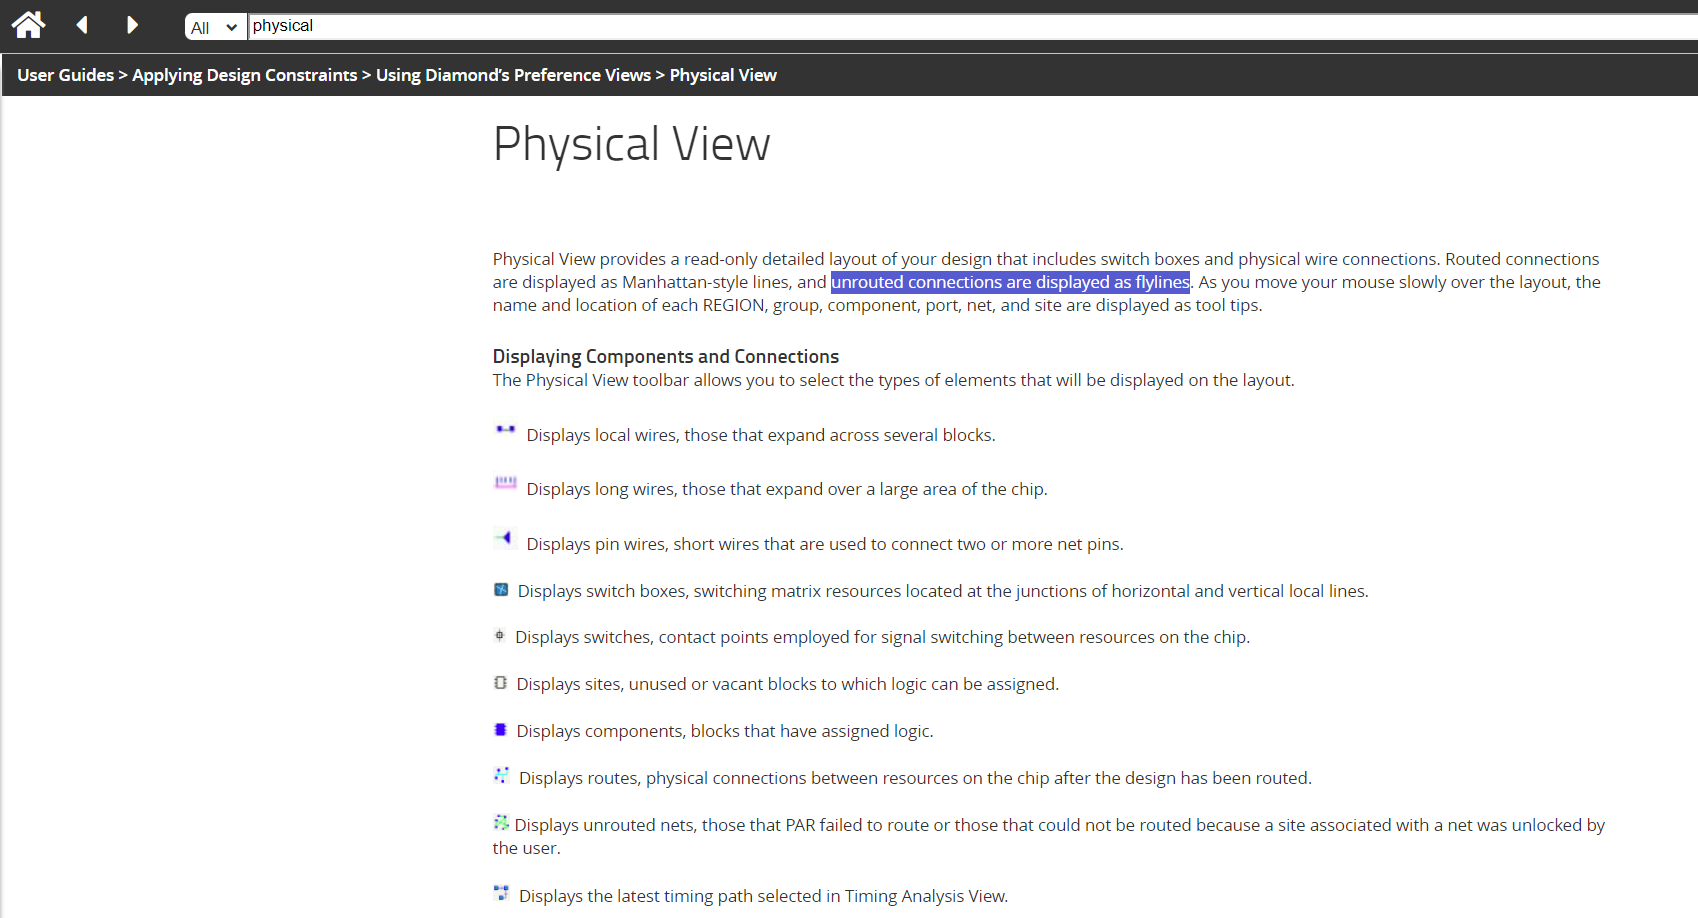Click the search field containing 'physical'

click(x=972, y=26)
